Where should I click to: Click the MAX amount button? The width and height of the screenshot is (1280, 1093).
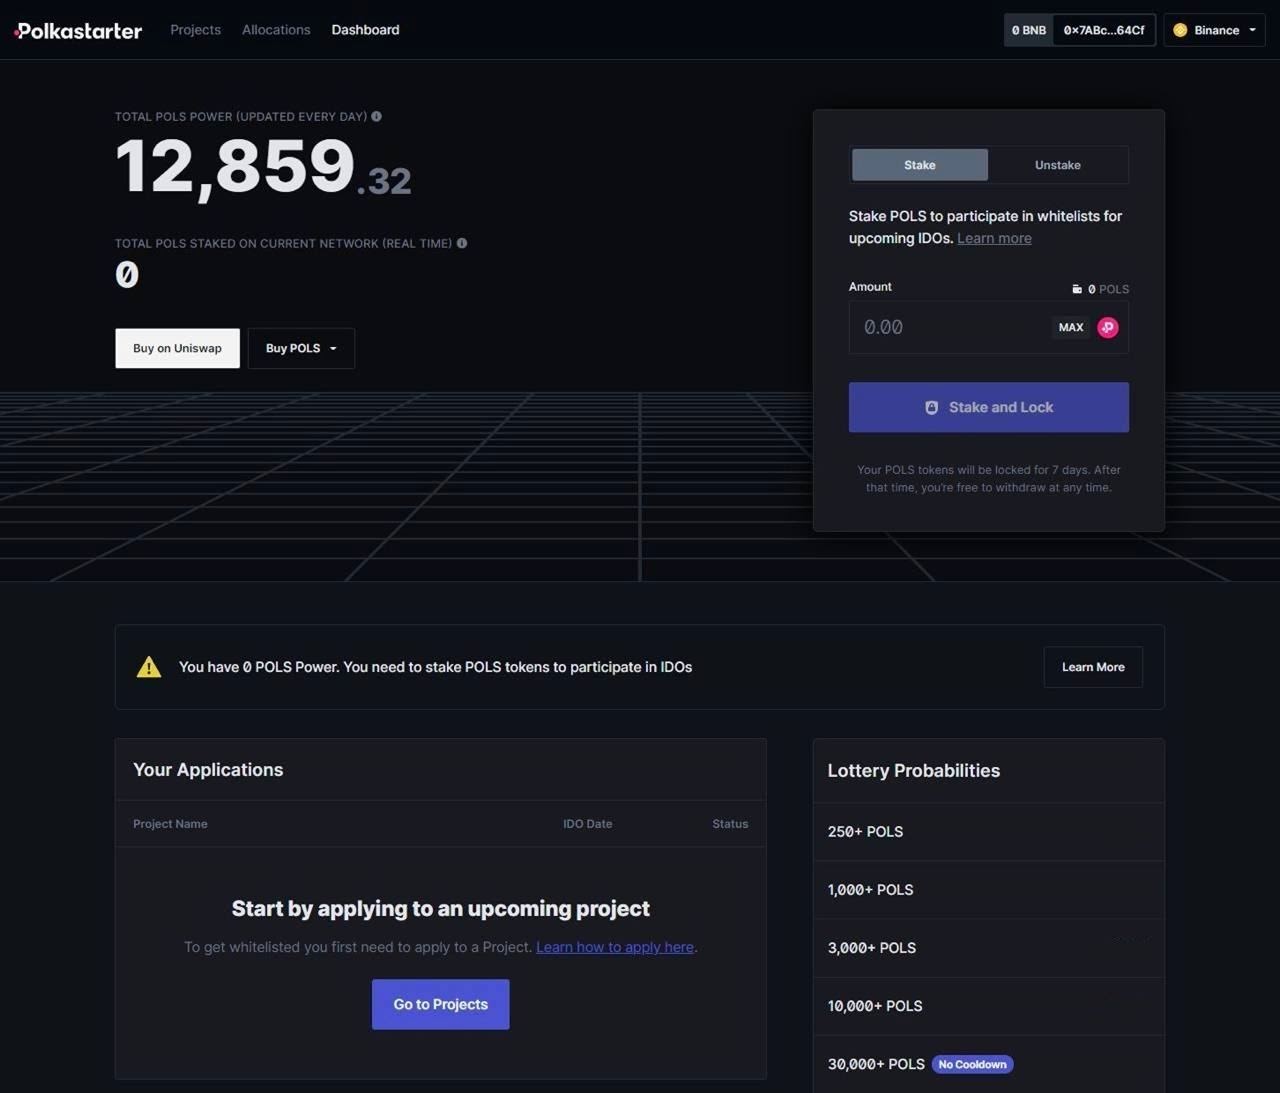click(x=1071, y=327)
